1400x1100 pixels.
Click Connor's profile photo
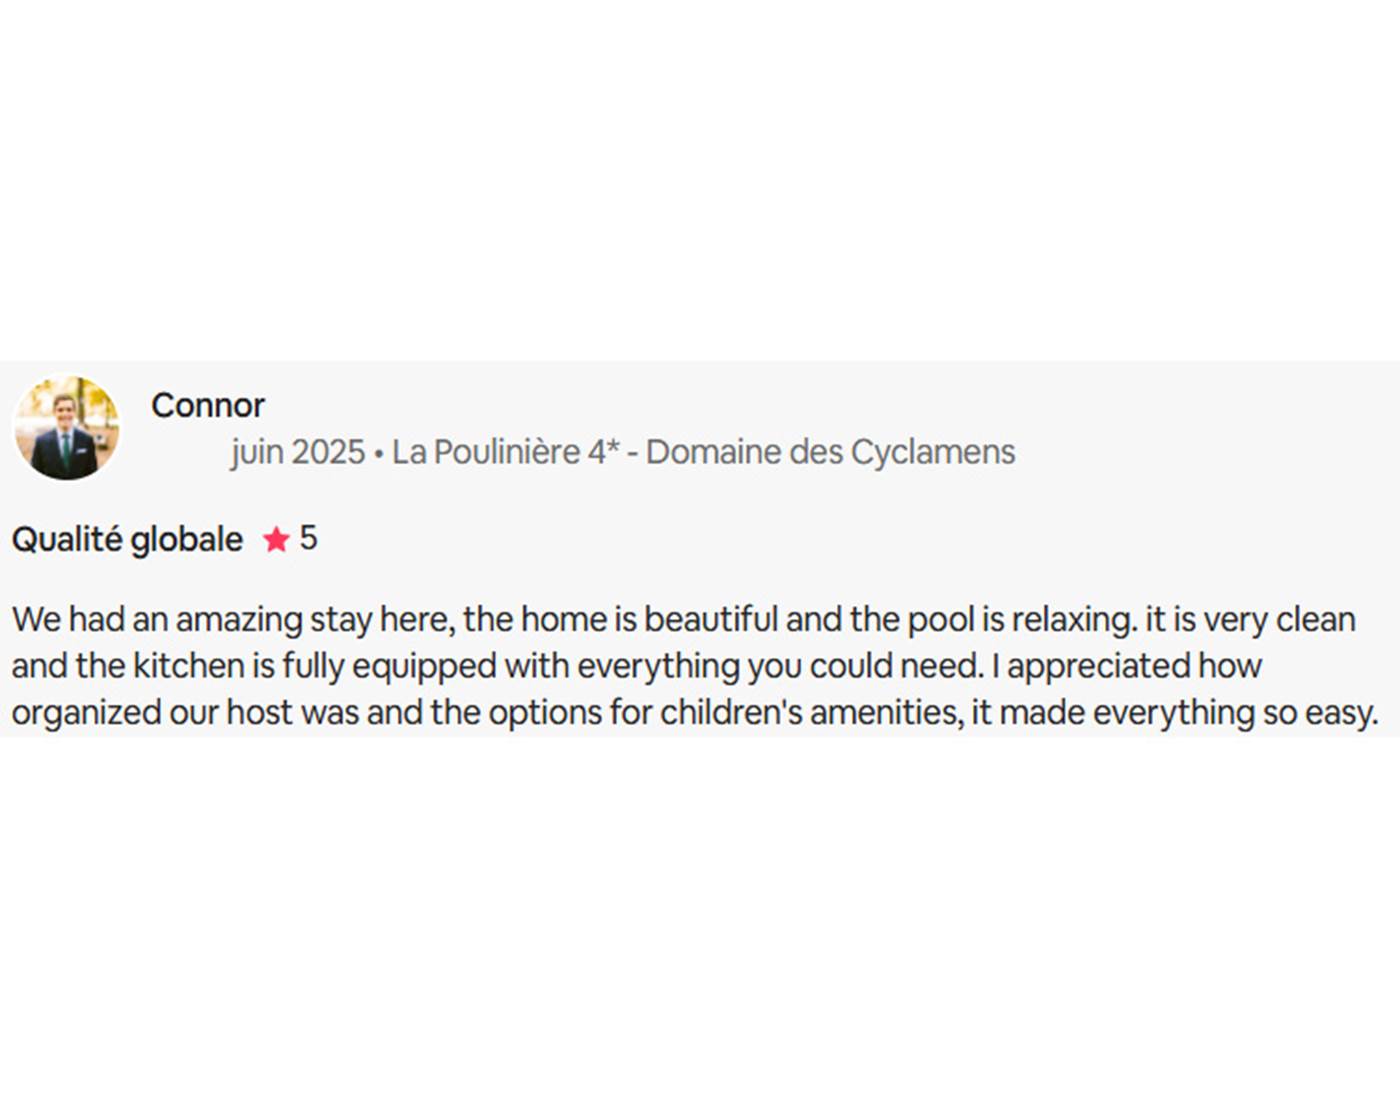click(66, 428)
